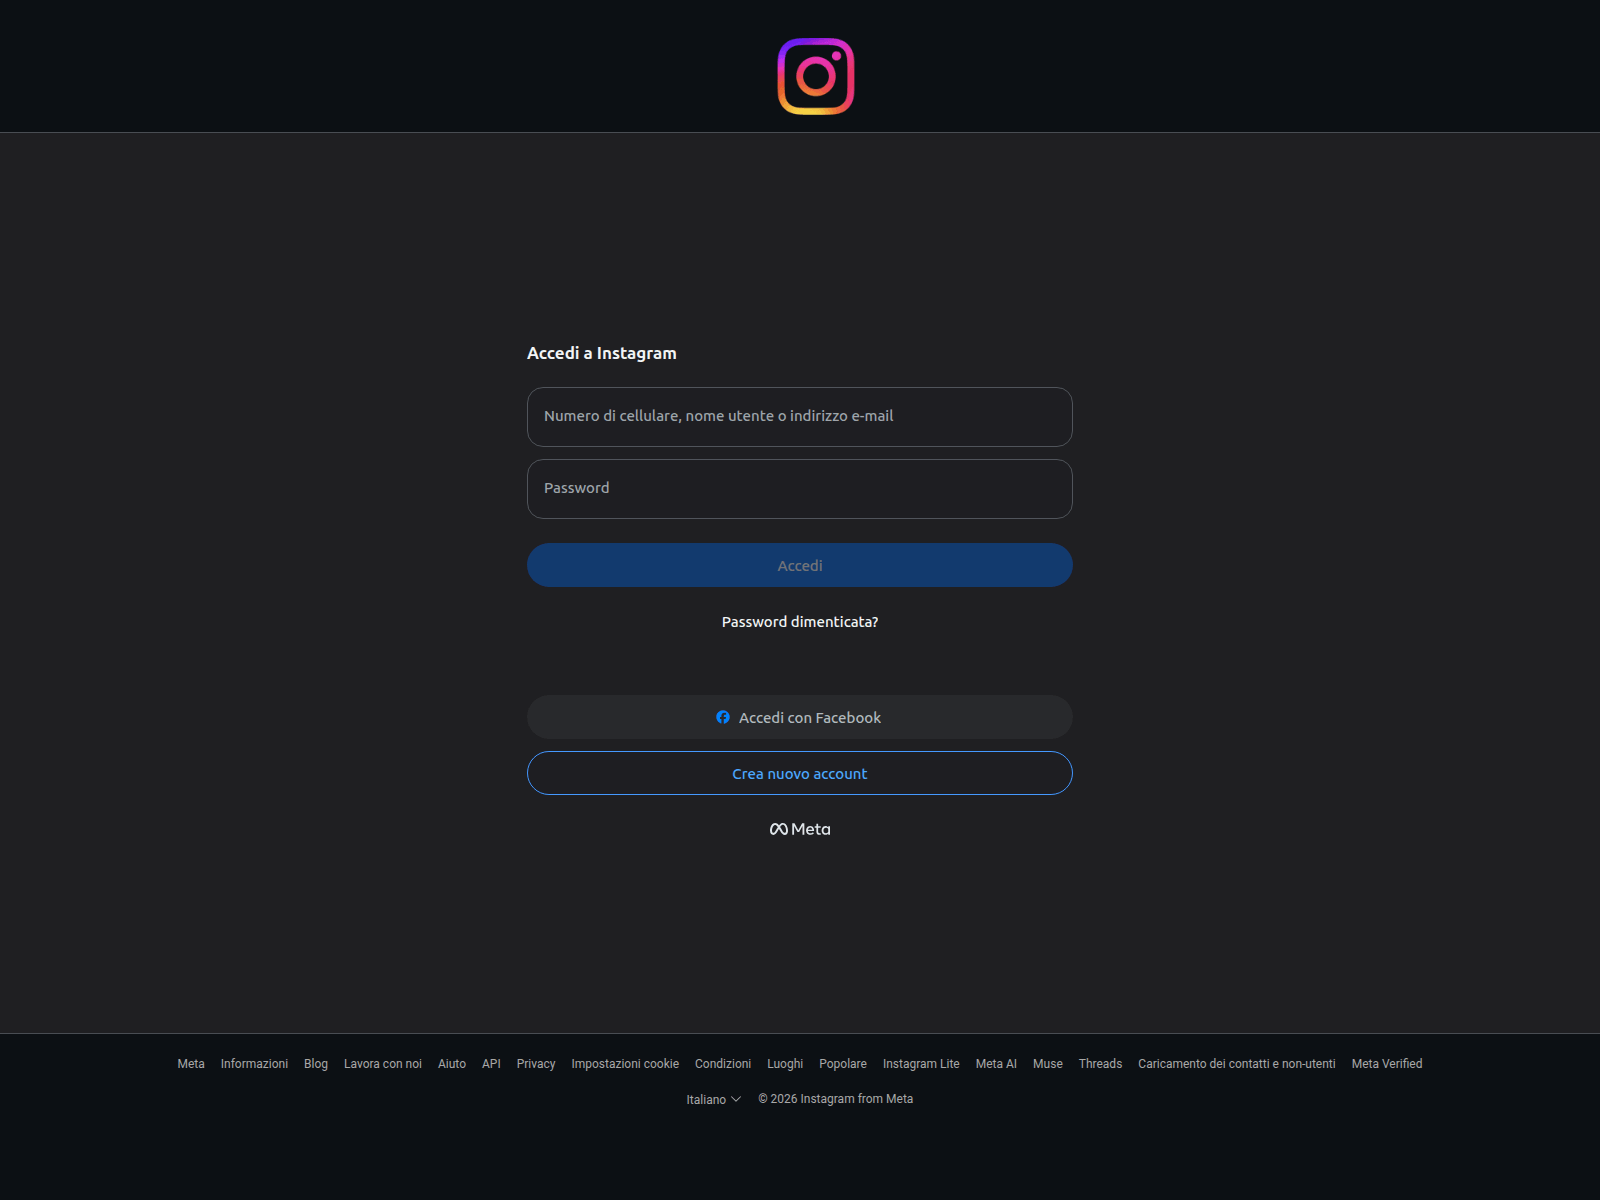Open the Meta footer link

(191, 1064)
